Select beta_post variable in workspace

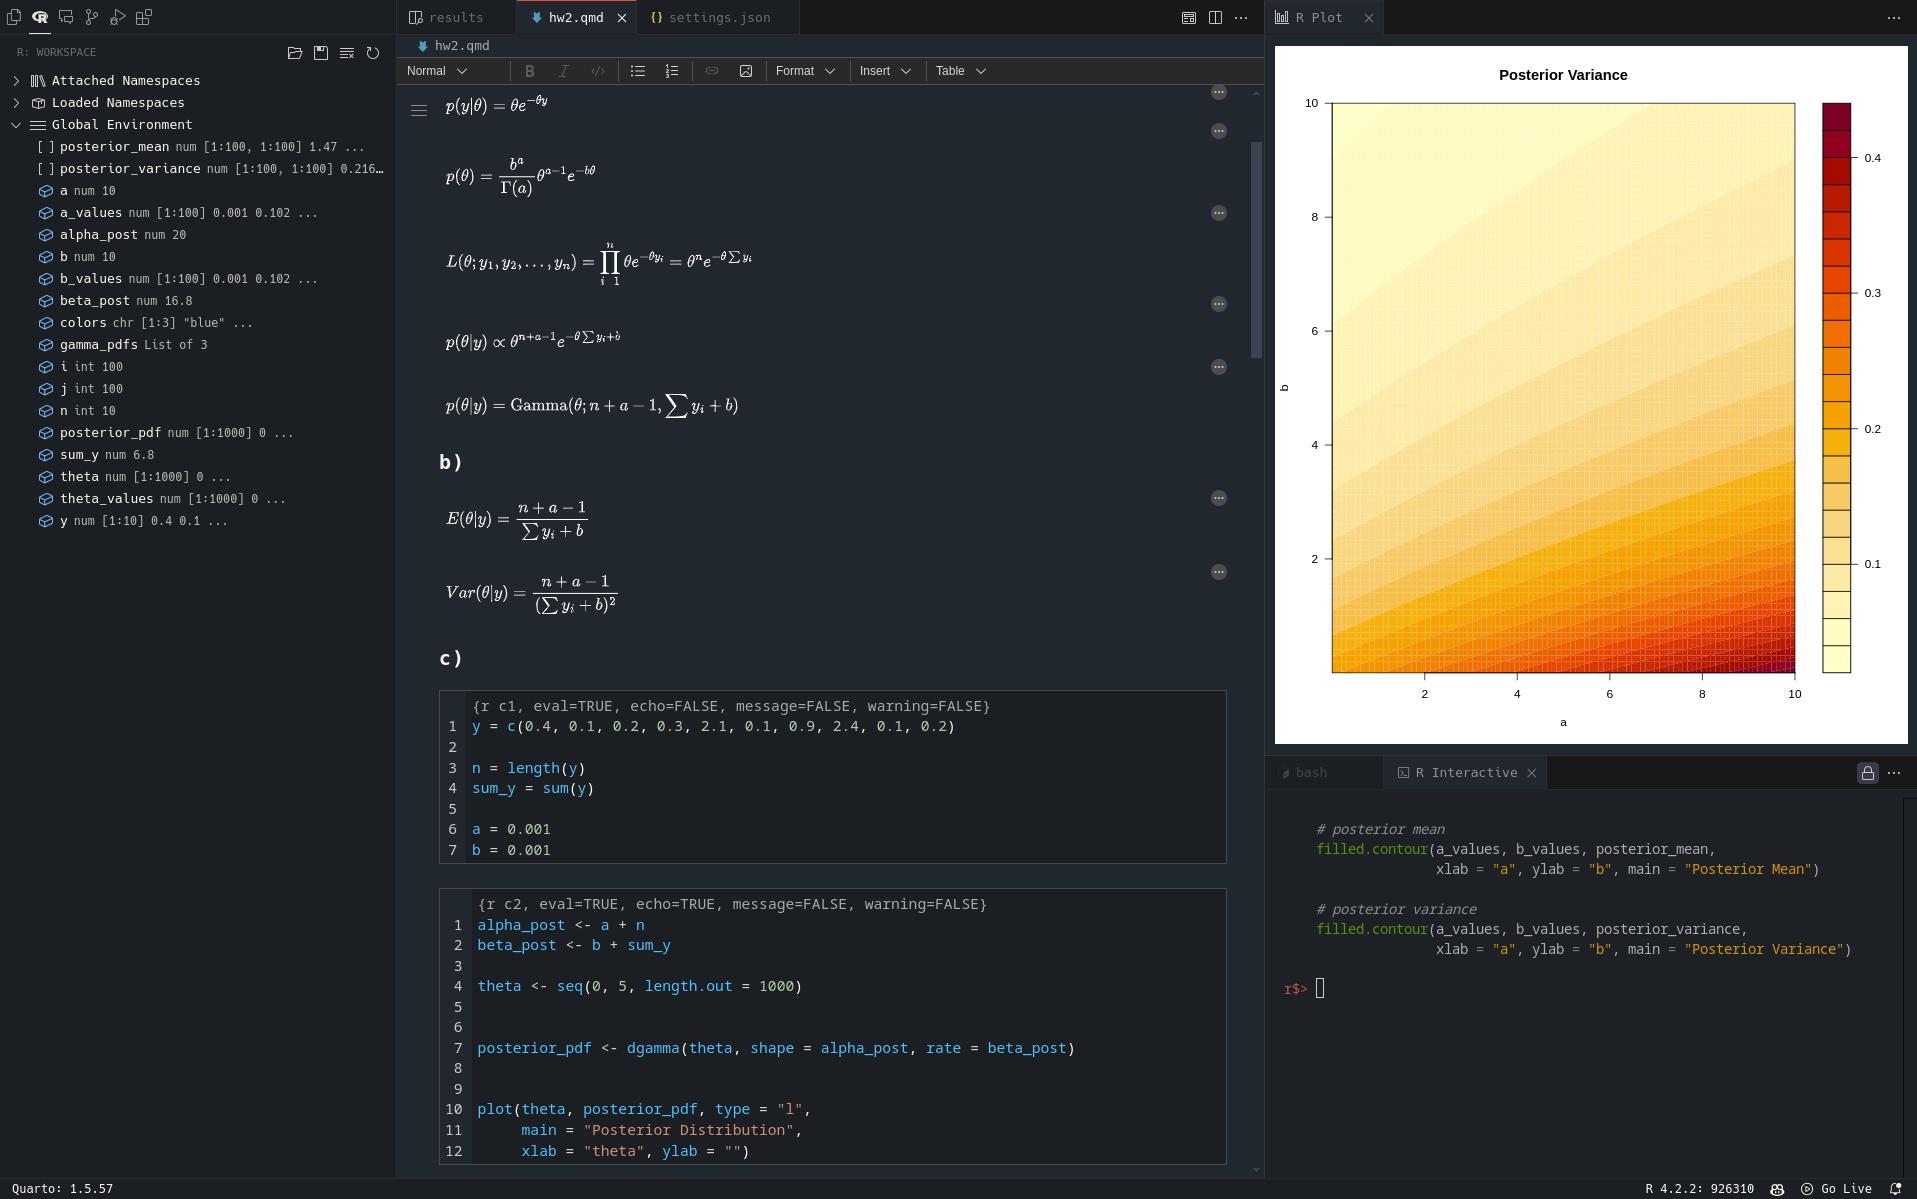point(198,301)
